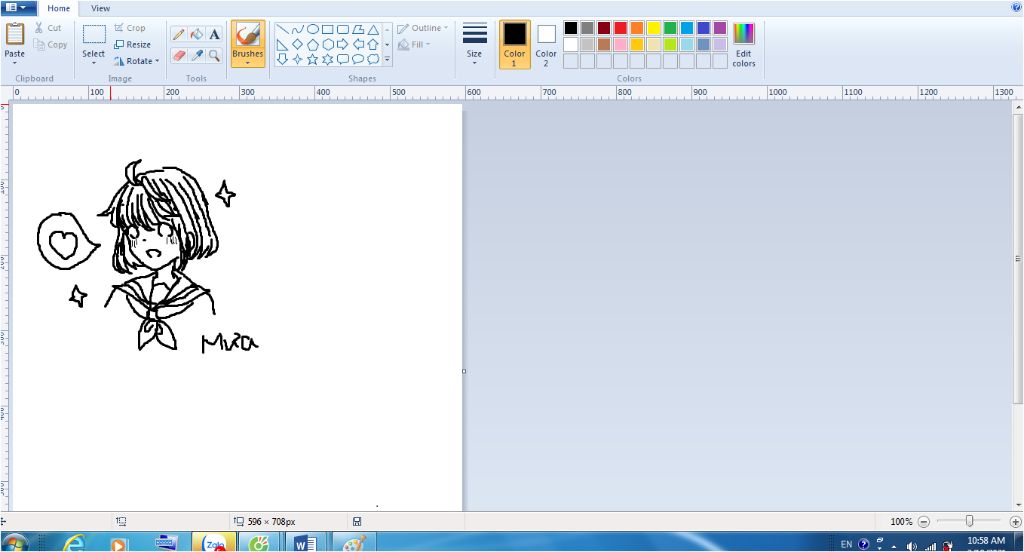
Task: Choose the Oval shape
Action: (313, 29)
